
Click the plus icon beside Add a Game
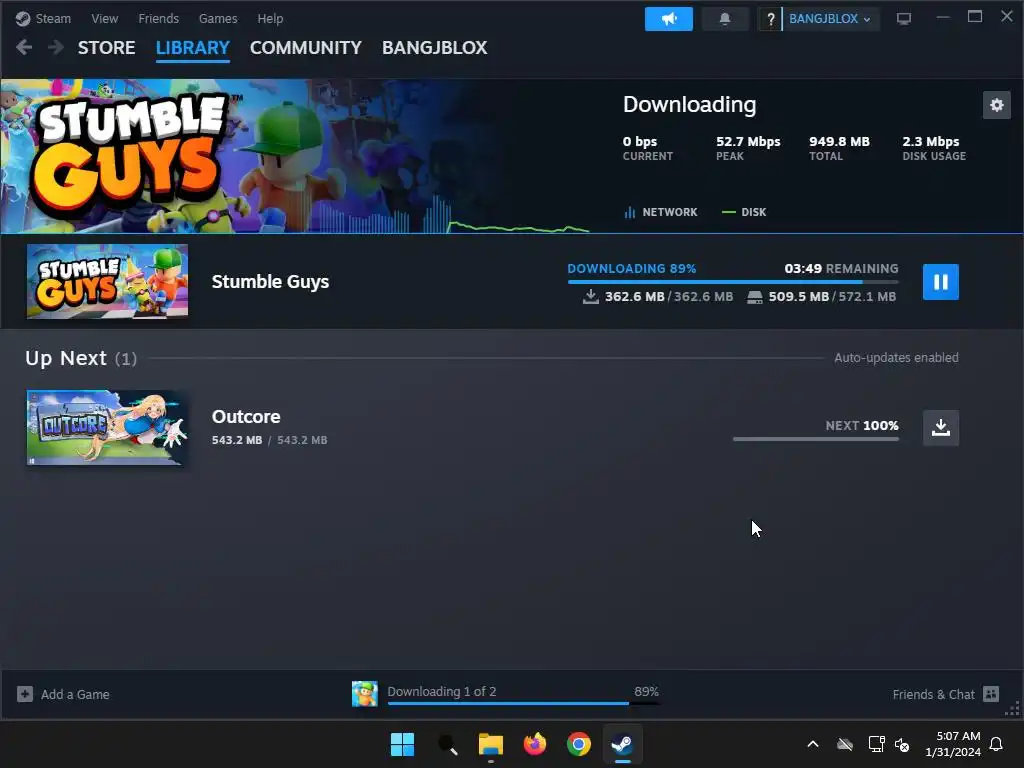coord(25,694)
